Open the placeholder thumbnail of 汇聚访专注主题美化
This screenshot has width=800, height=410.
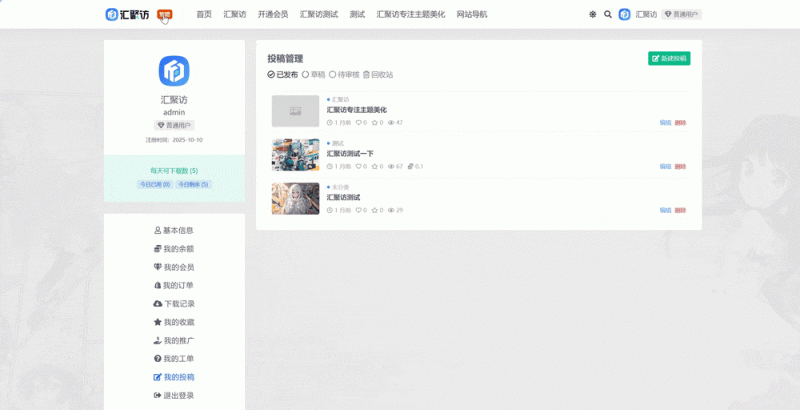pyautogui.click(x=295, y=111)
